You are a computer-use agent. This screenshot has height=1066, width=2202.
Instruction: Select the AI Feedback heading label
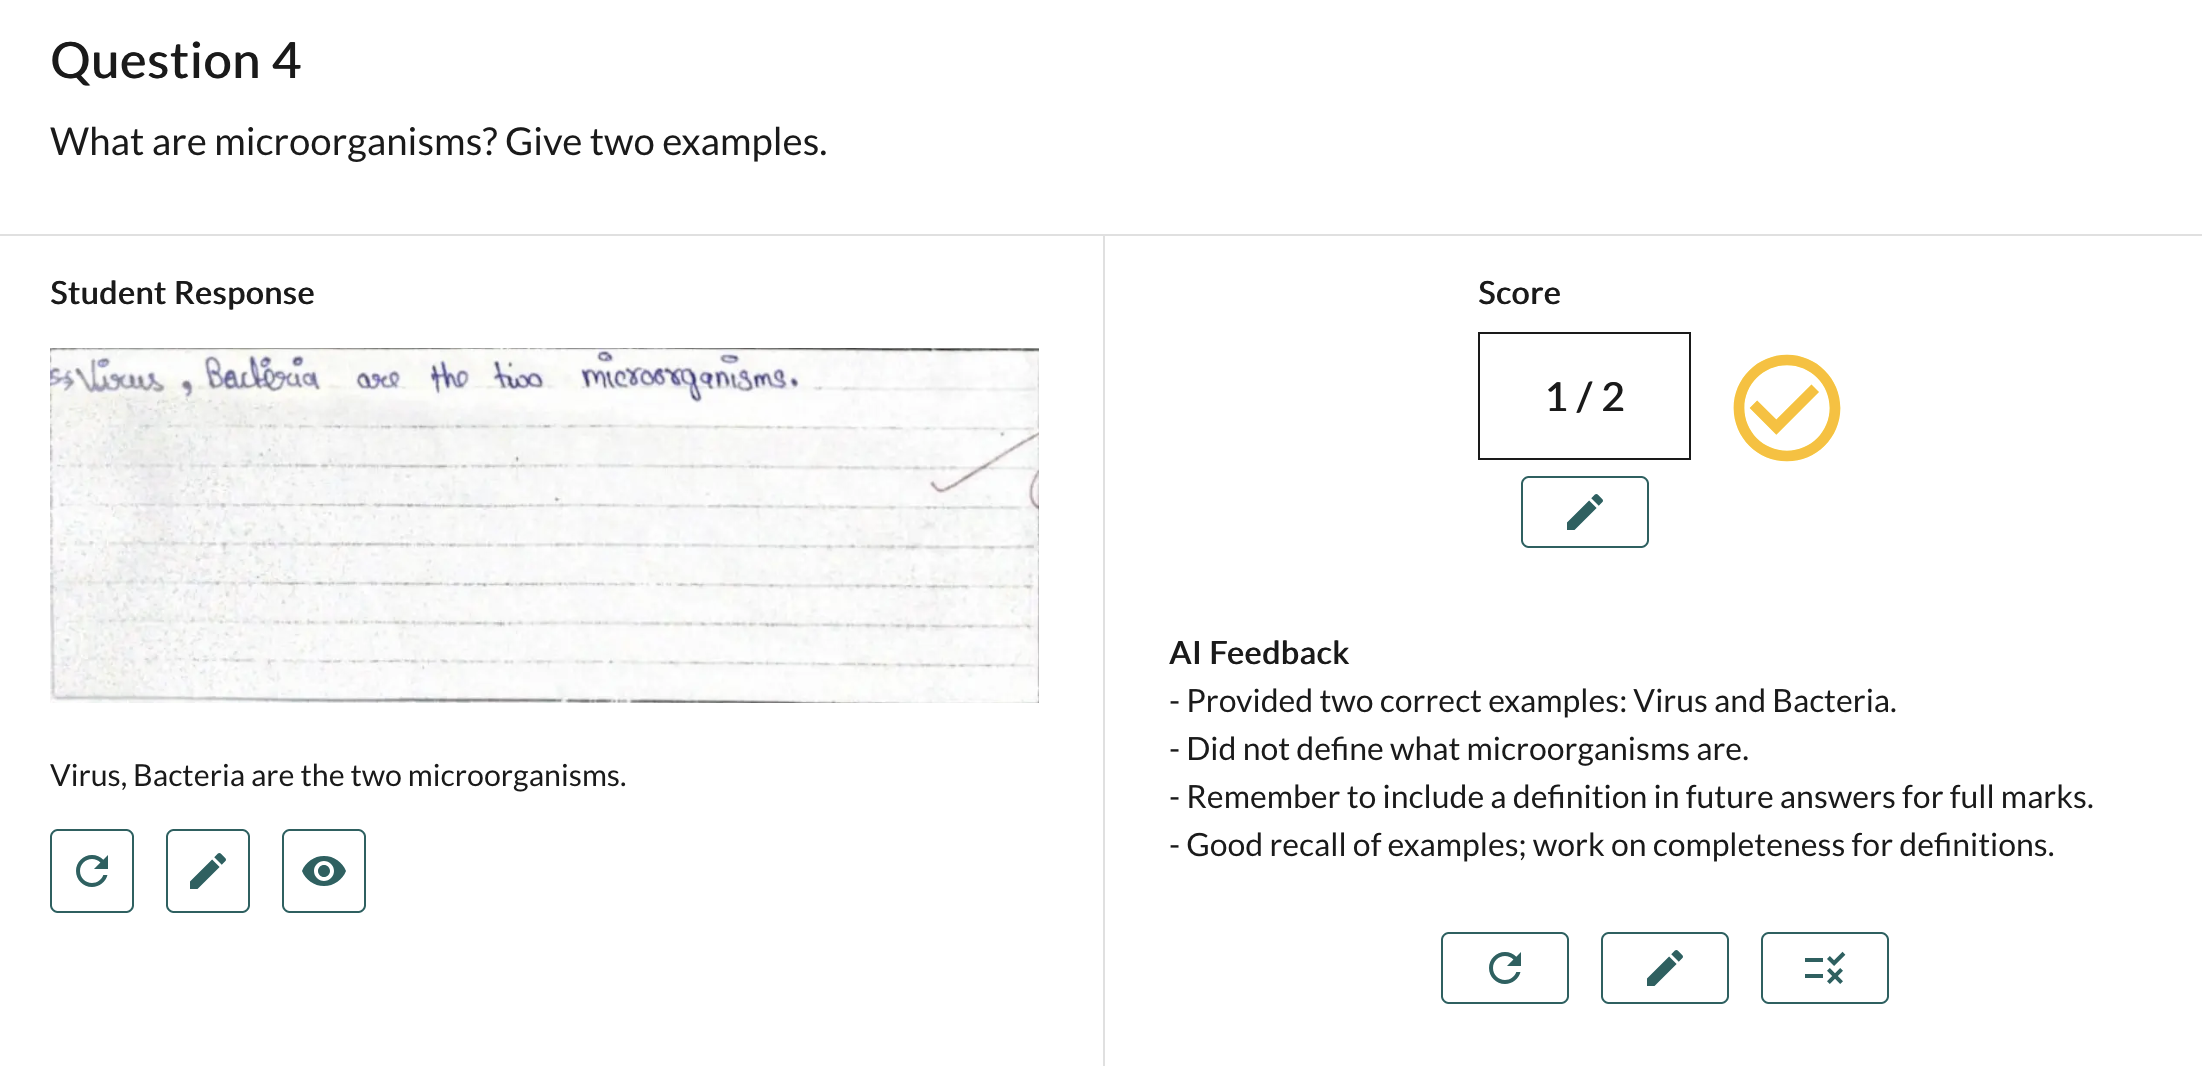[1258, 652]
